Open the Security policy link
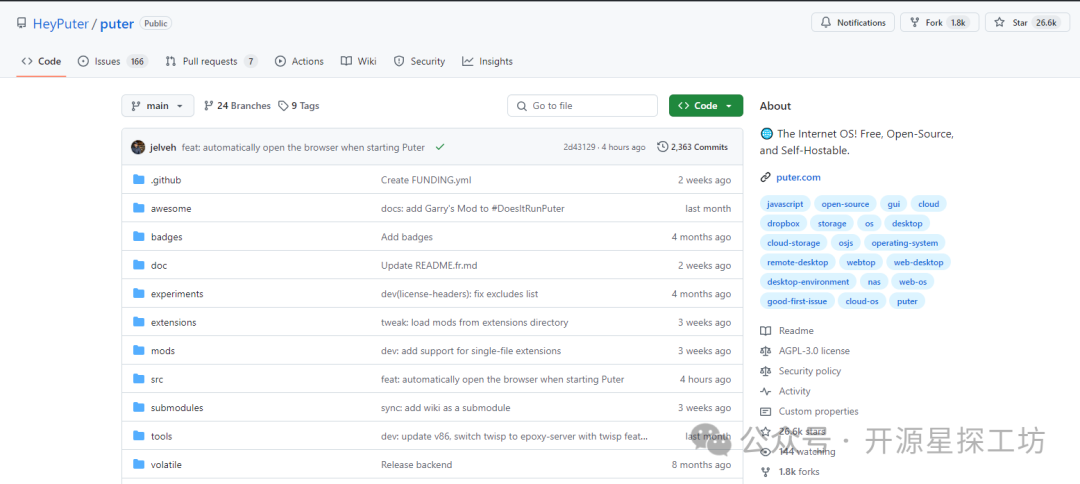The height and width of the screenshot is (484, 1080). [x=809, y=370]
